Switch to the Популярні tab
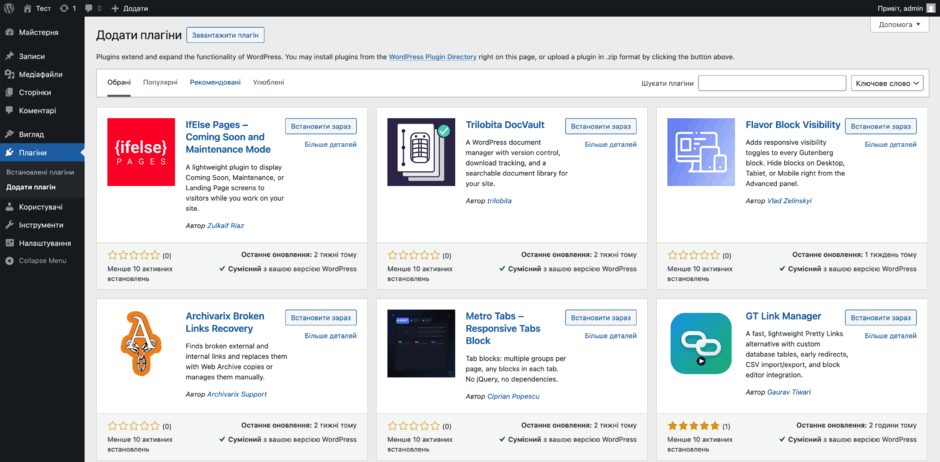Image resolution: width=940 pixels, height=462 pixels. pos(160,82)
